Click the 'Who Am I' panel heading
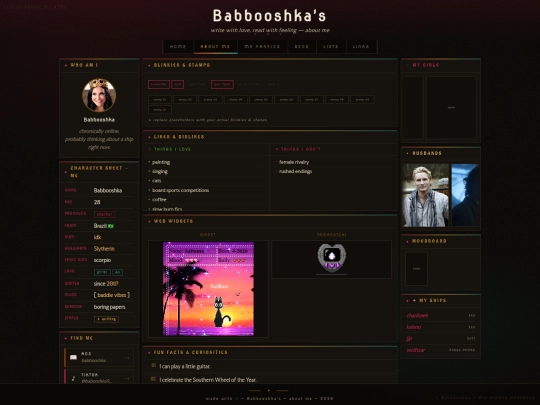Image resolution: width=540 pixels, height=405 pixels. (84, 65)
